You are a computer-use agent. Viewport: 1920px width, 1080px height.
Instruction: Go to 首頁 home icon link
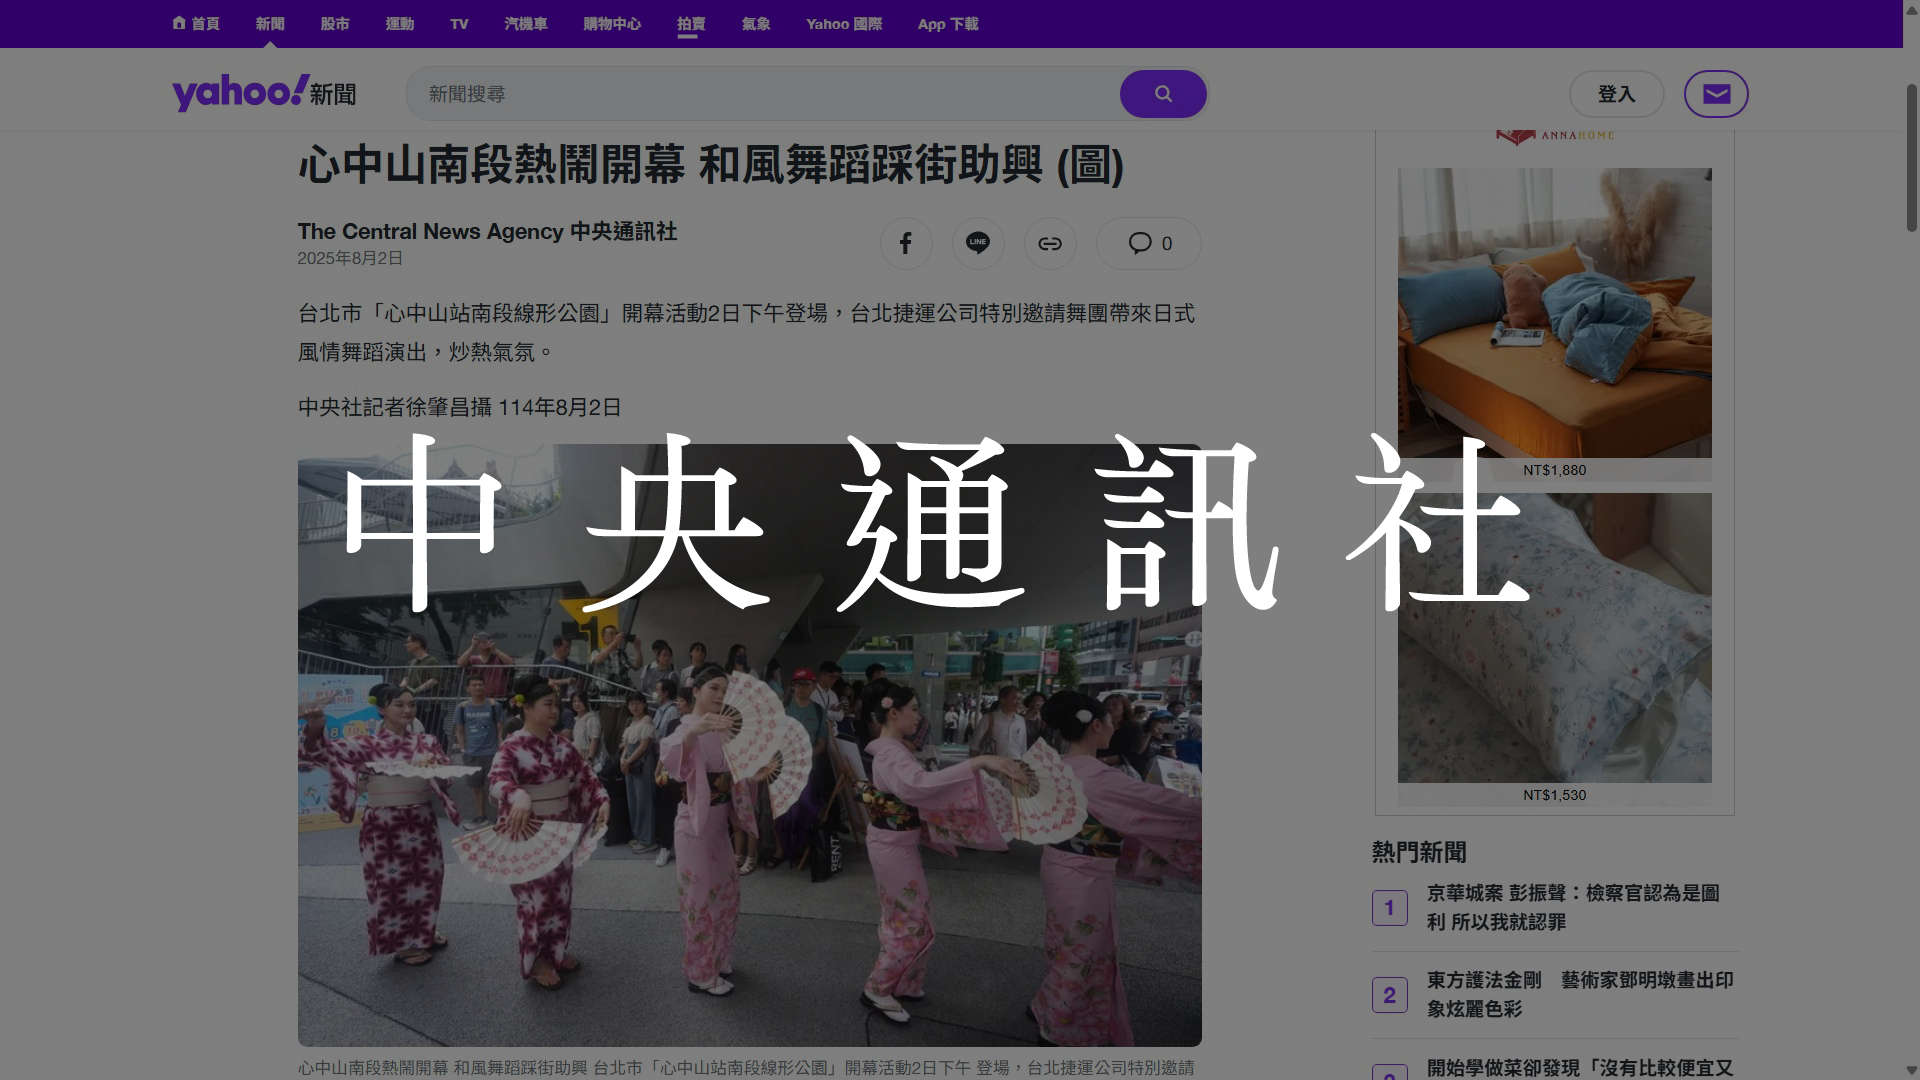coord(196,24)
